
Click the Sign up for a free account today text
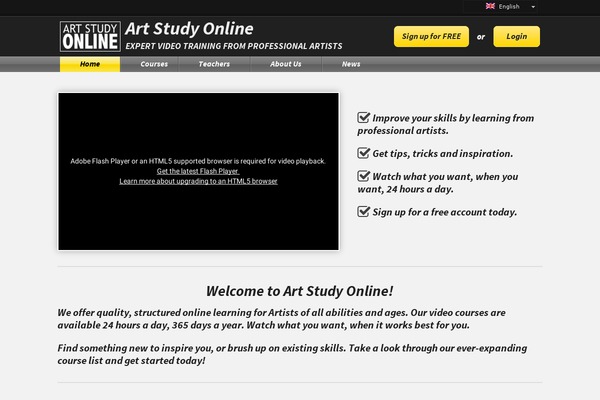pos(445,212)
